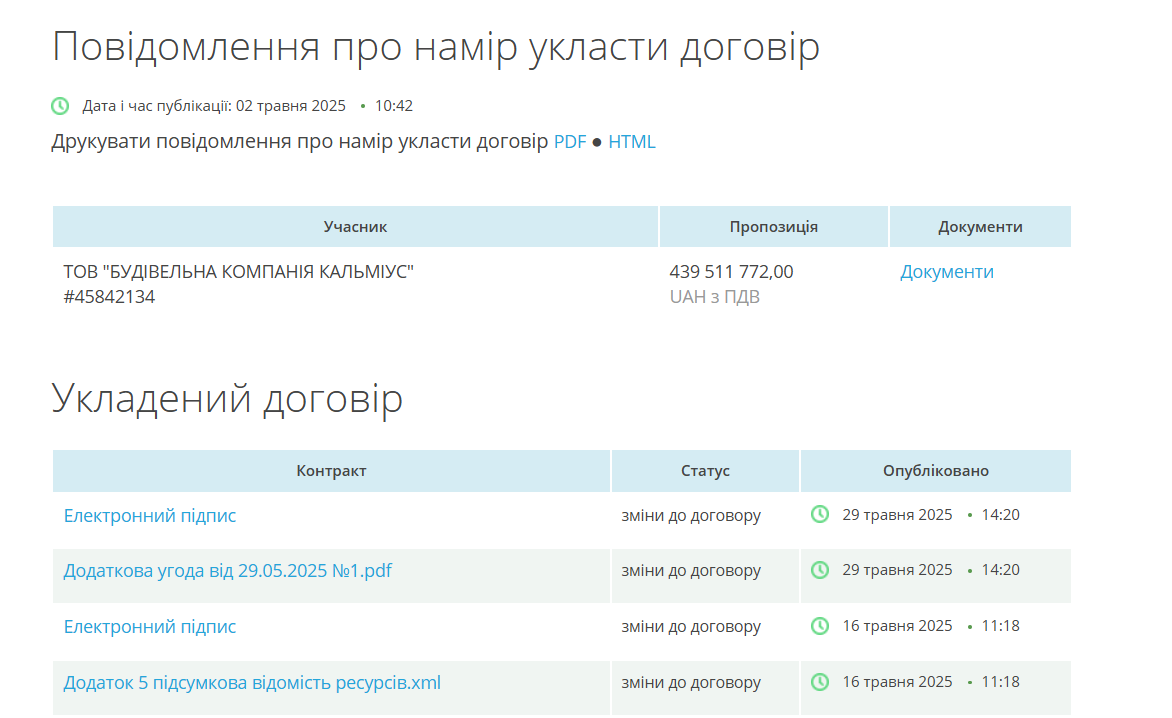Open Електронний підпис published 16 травня 2025
The image size is (1172, 718).
[150, 627]
